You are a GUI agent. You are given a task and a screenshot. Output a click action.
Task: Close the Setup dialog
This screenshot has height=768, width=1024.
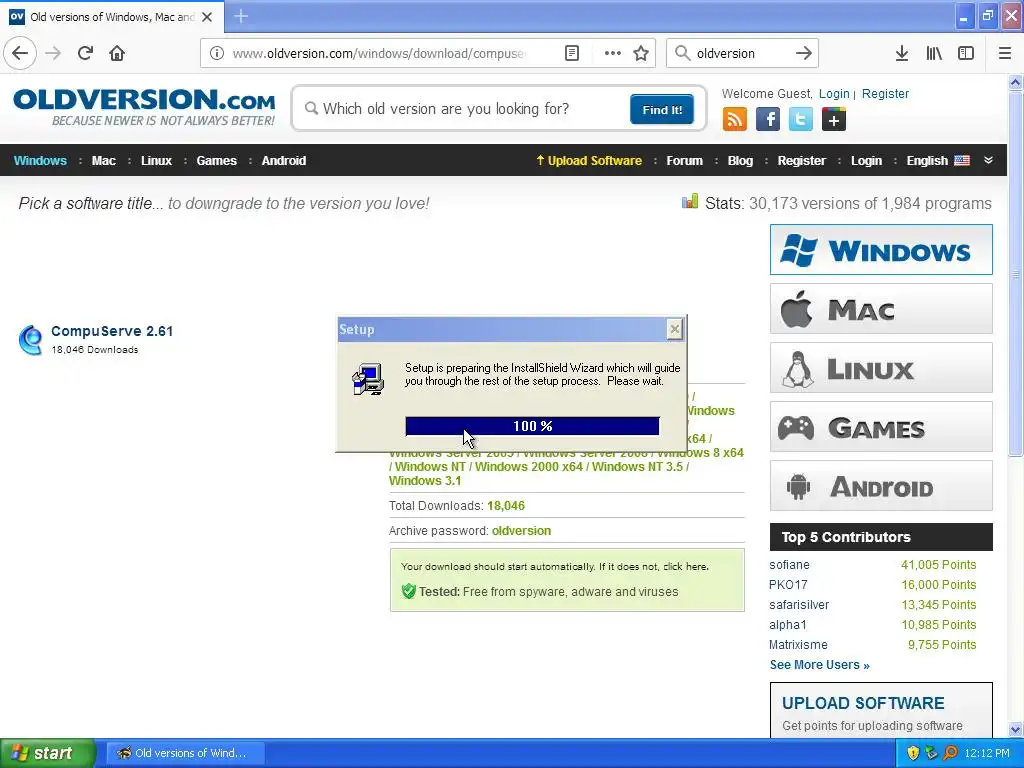tap(675, 329)
